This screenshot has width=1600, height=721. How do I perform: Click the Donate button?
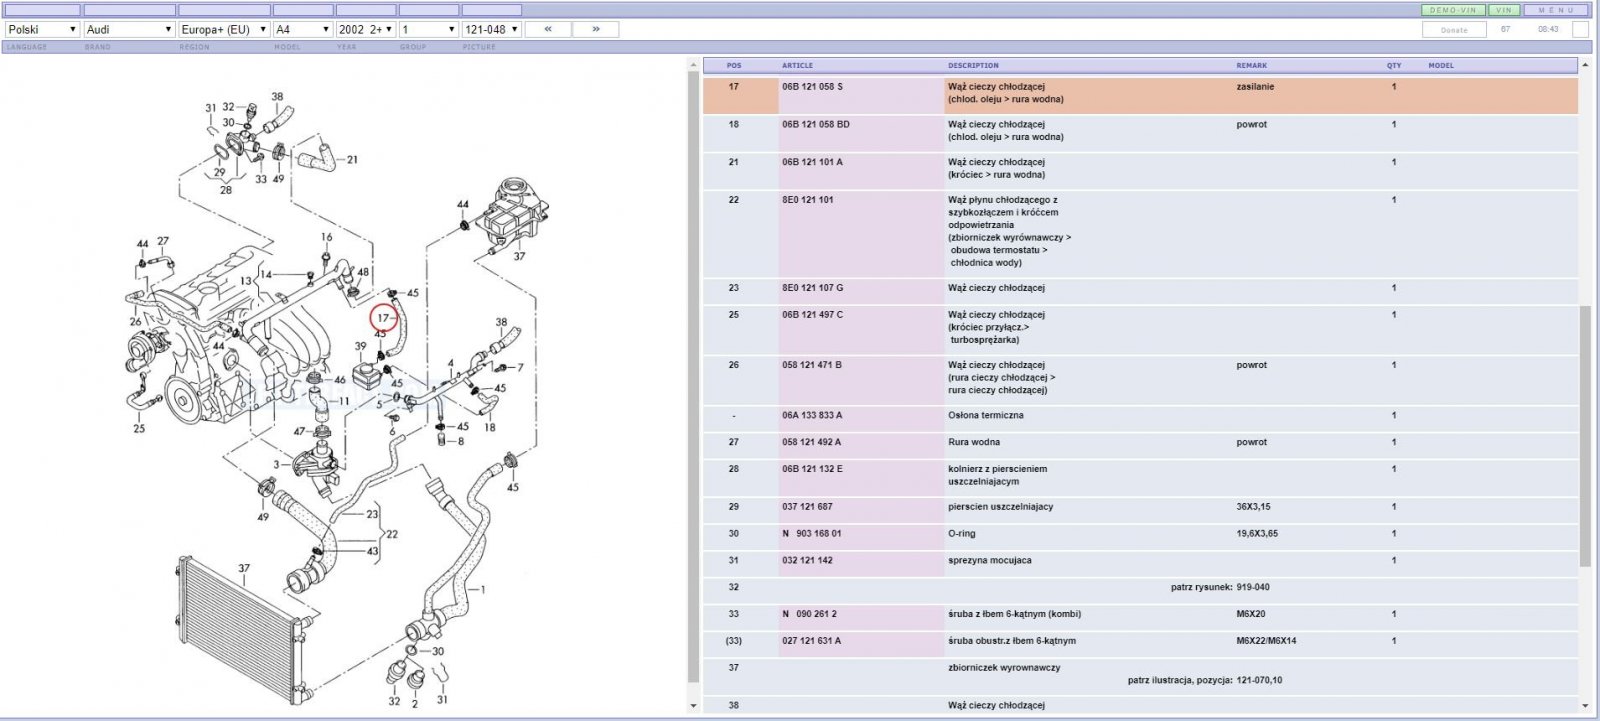pyautogui.click(x=1454, y=30)
